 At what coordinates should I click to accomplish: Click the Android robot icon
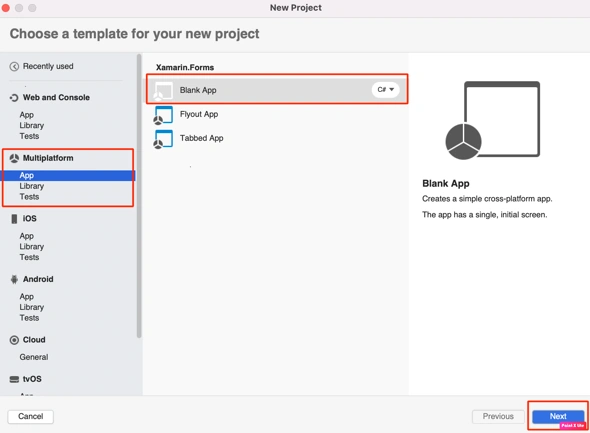point(14,280)
